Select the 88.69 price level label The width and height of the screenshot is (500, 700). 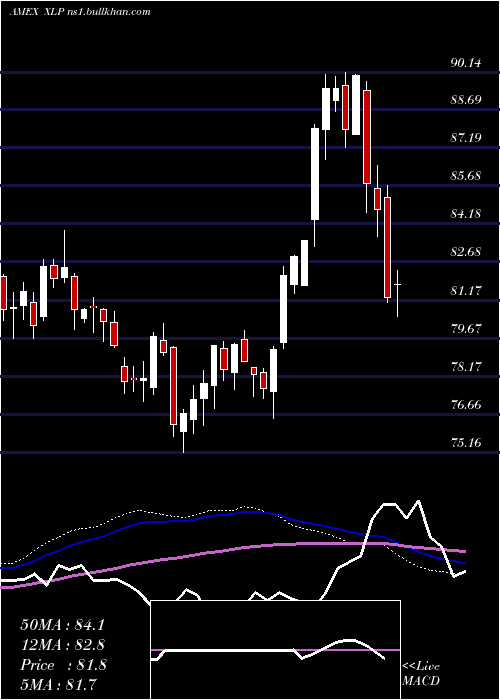pyautogui.click(x=466, y=100)
